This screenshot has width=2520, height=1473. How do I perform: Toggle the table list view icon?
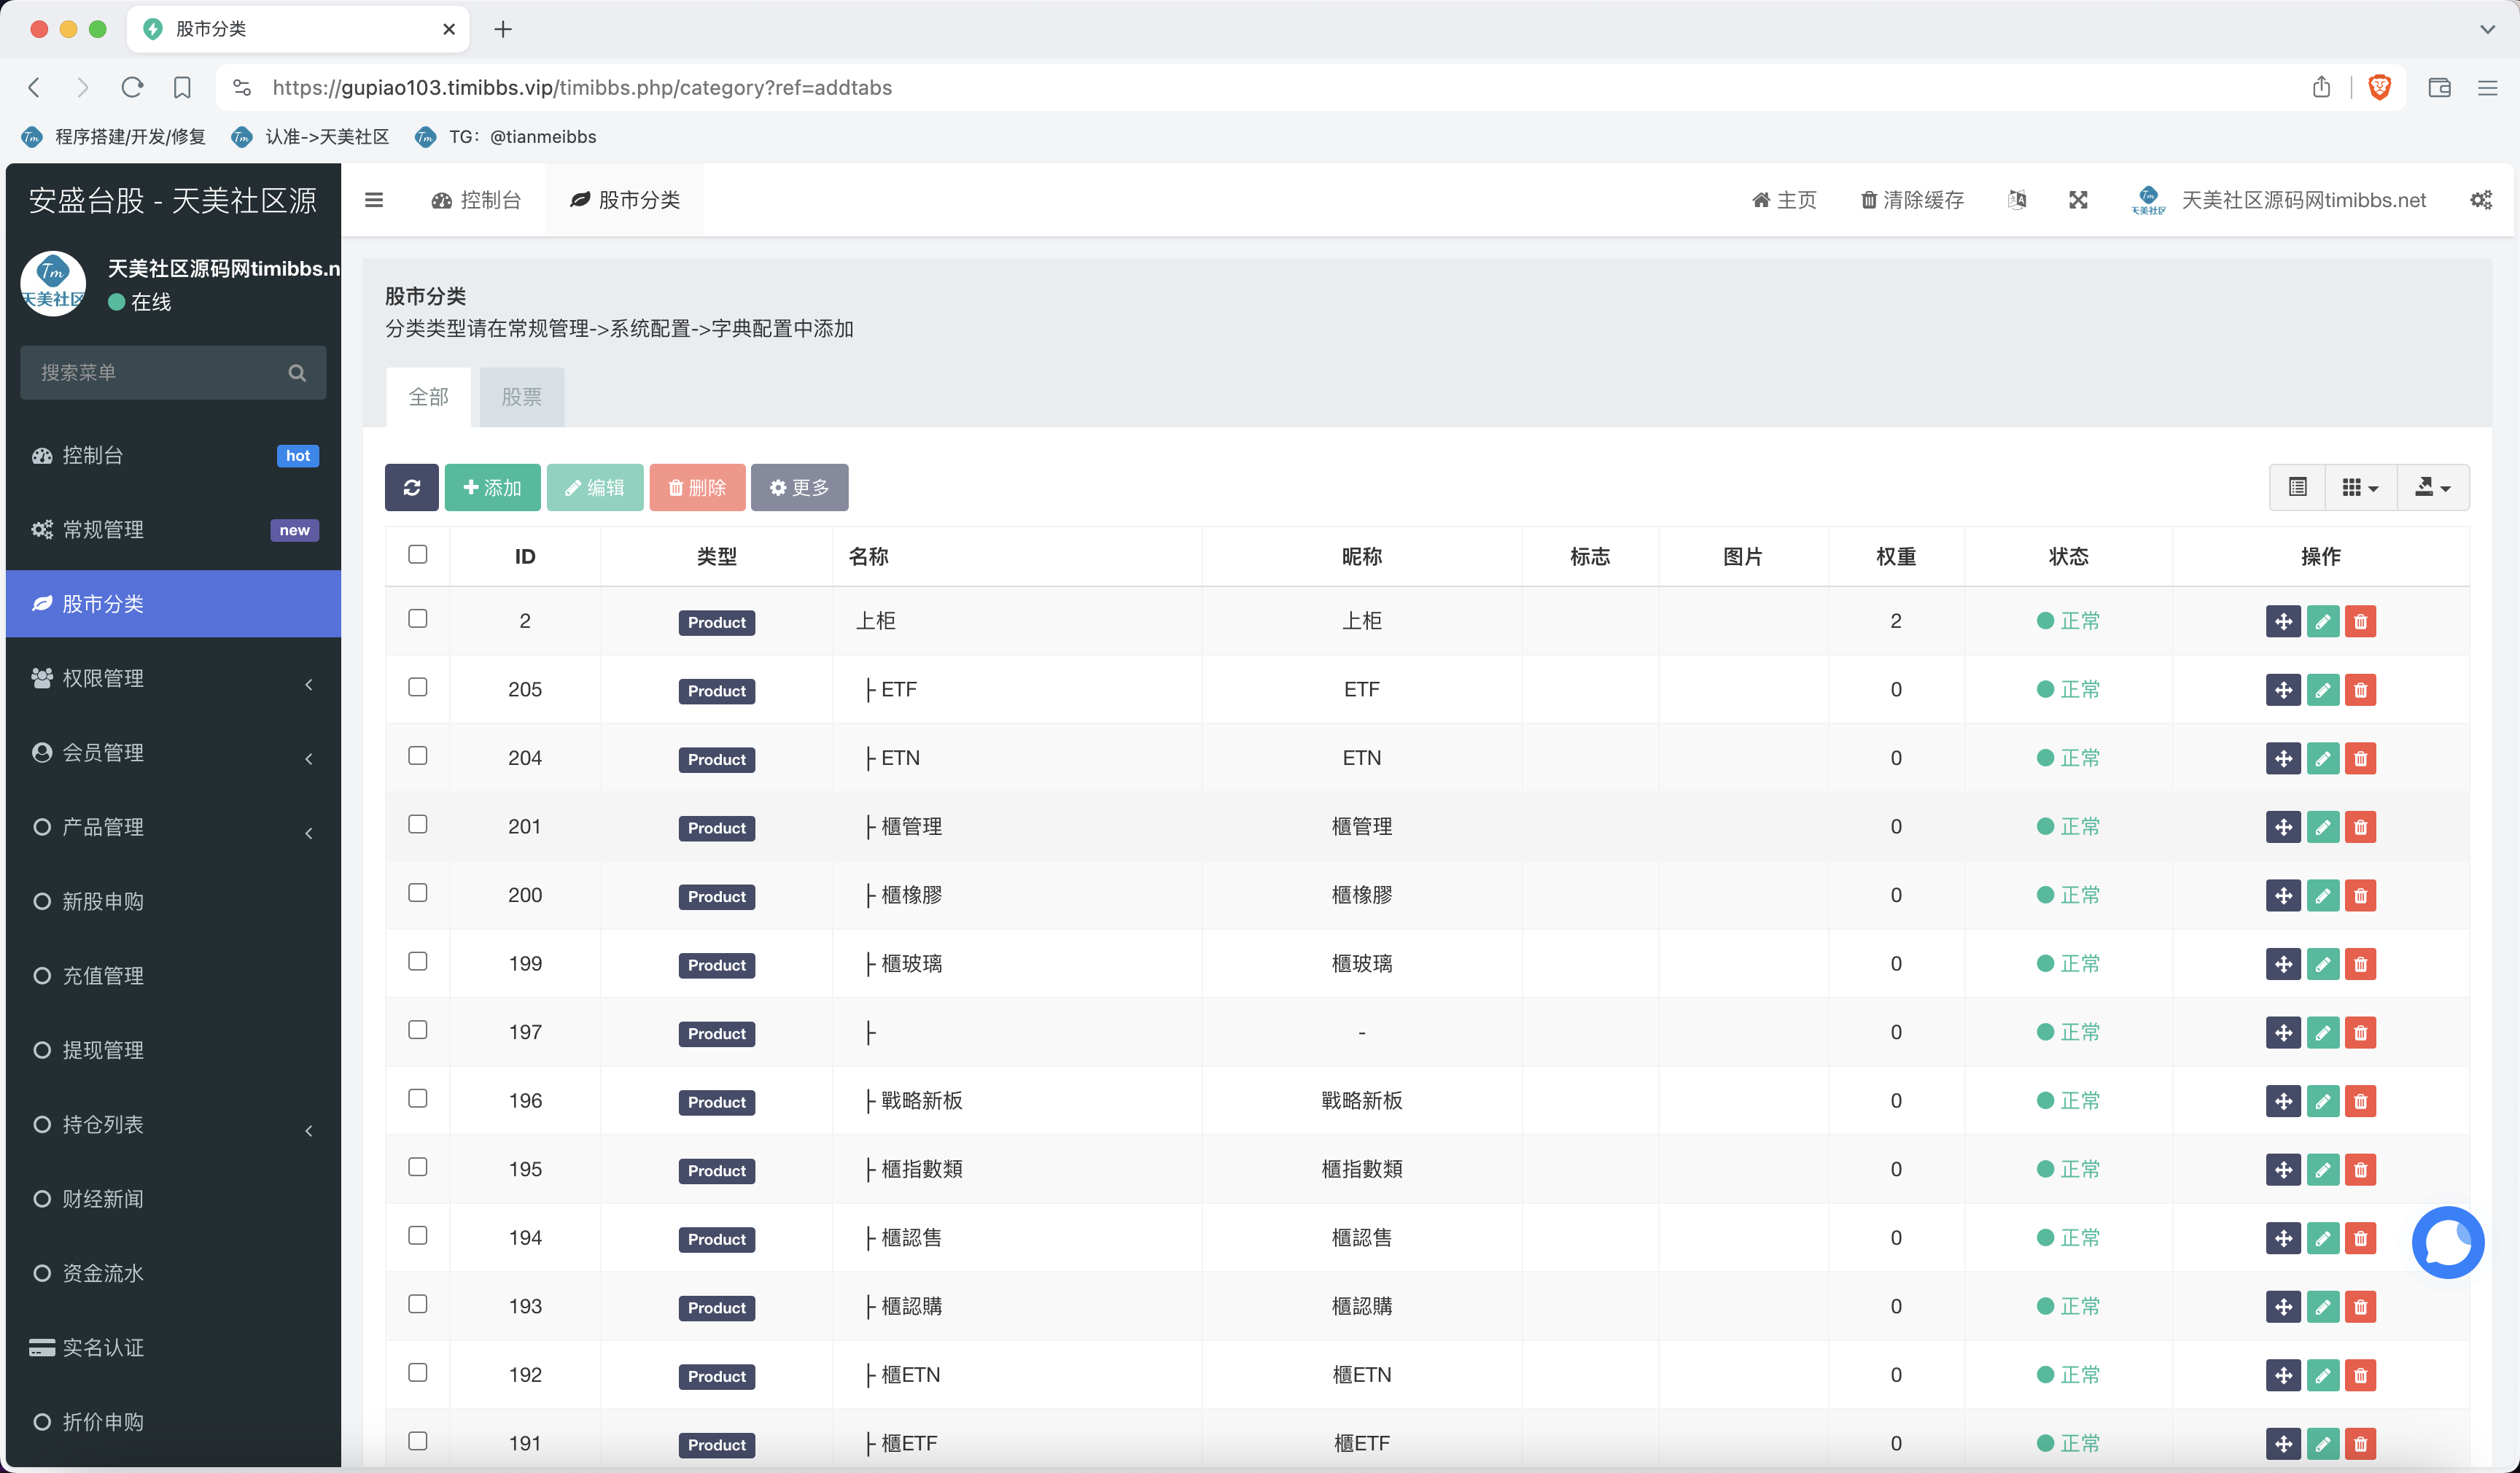(2297, 487)
